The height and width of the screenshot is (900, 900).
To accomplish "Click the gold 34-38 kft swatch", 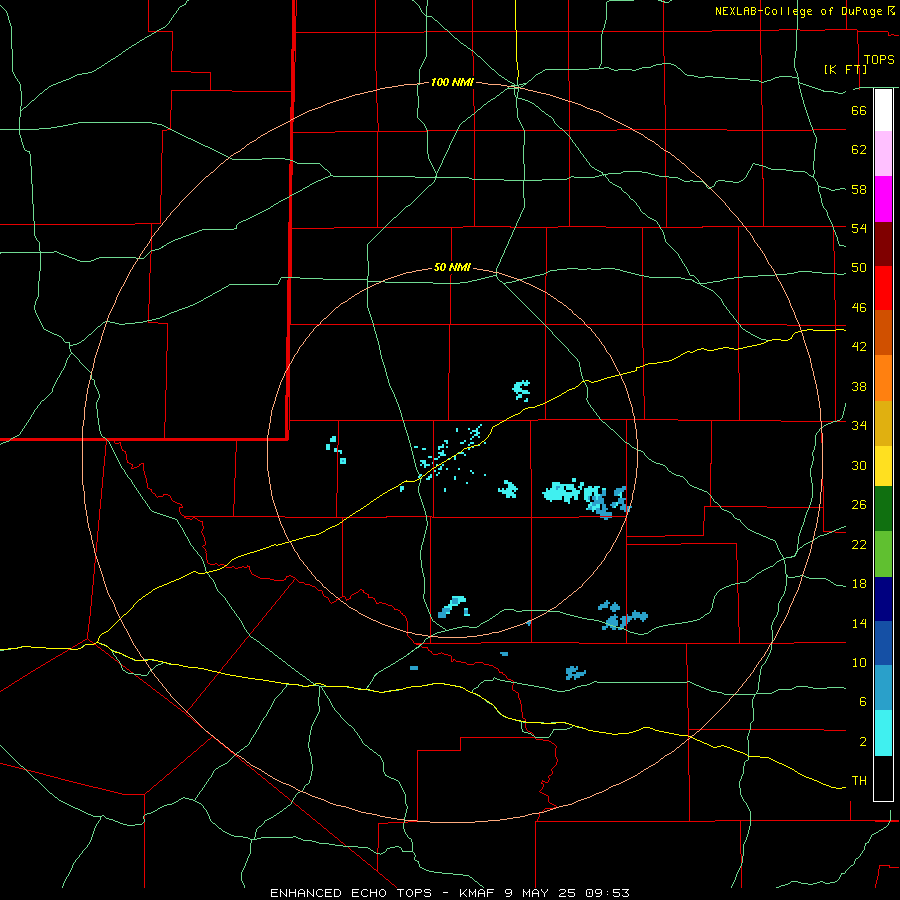I will click(x=883, y=423).
